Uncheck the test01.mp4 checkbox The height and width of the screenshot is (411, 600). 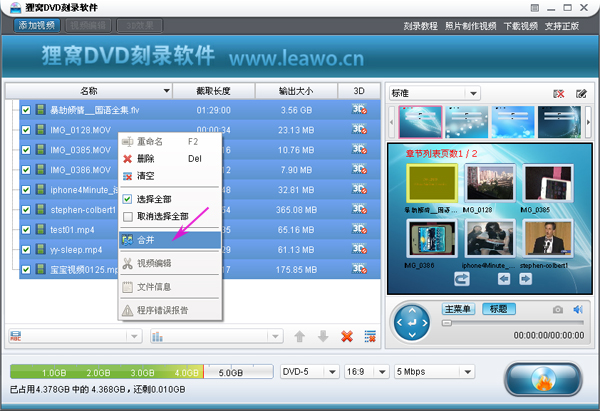(x=26, y=230)
